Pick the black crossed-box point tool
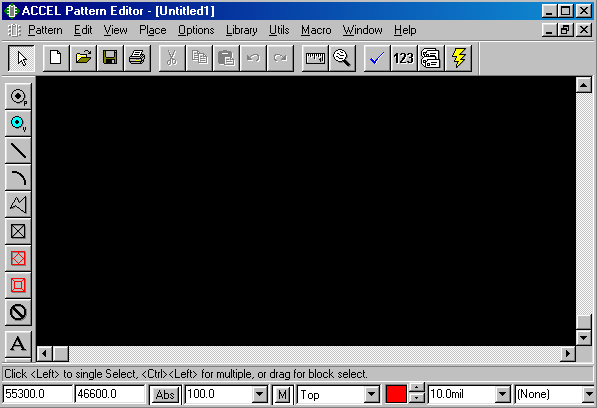The width and height of the screenshot is (597, 408). [x=18, y=231]
